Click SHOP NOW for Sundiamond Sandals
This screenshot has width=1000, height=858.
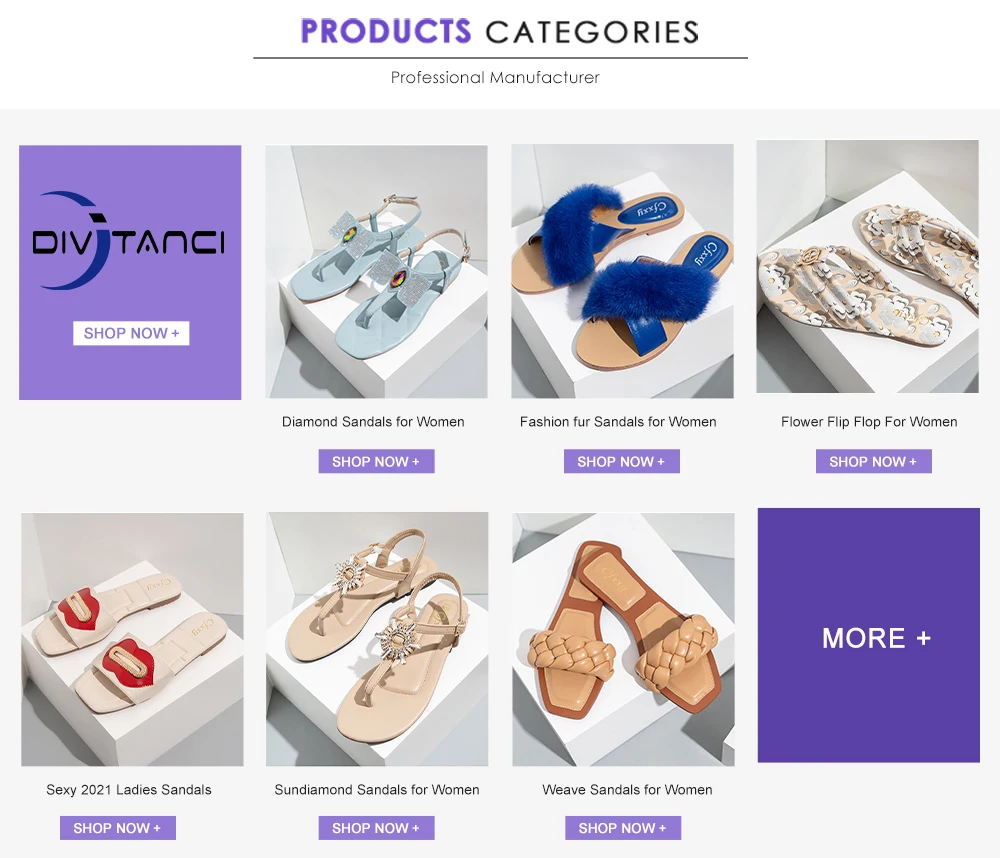(x=376, y=828)
